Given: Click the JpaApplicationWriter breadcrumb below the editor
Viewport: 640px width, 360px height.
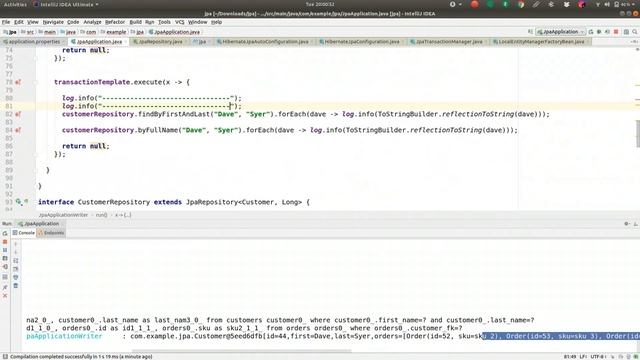Looking at the screenshot, I should coord(63,215).
